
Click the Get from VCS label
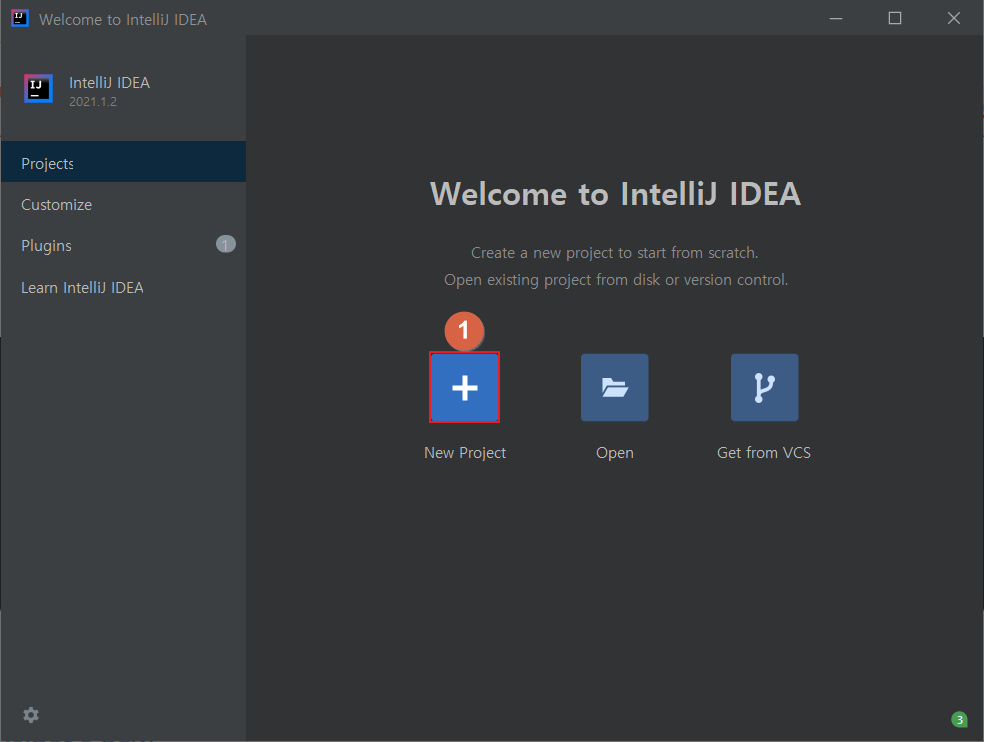pos(764,453)
